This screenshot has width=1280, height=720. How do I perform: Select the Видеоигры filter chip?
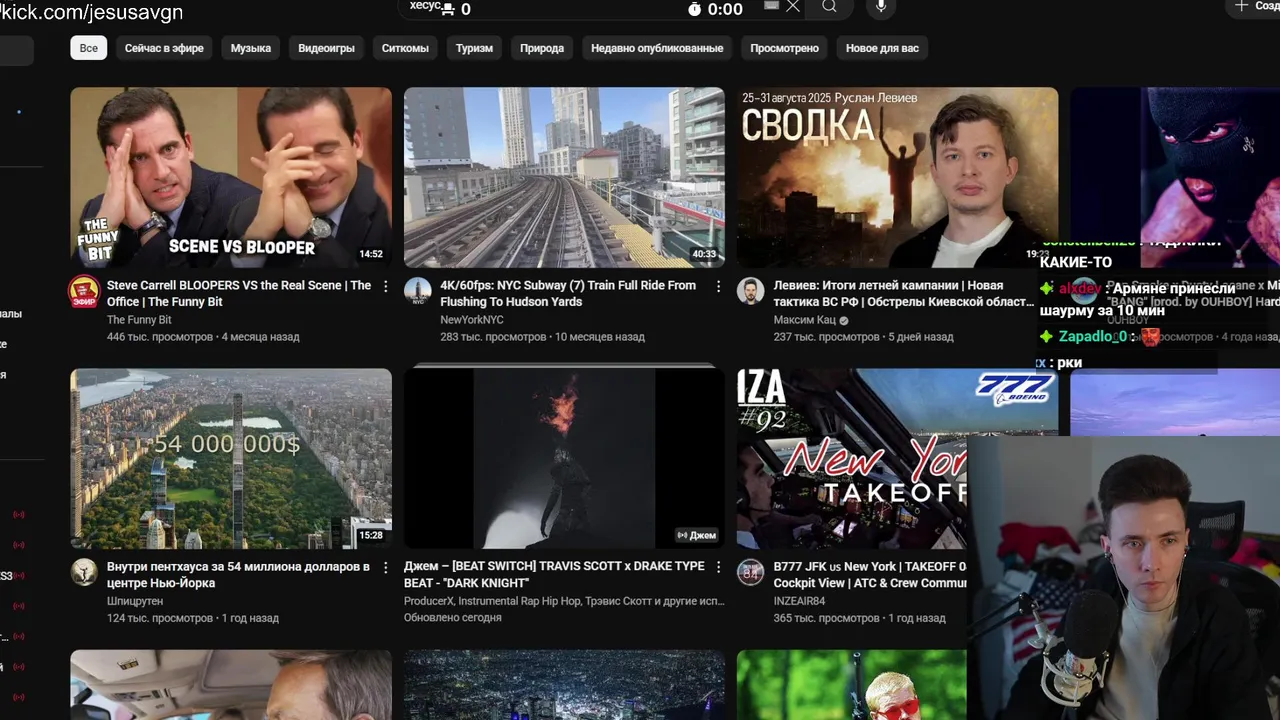tap(327, 48)
